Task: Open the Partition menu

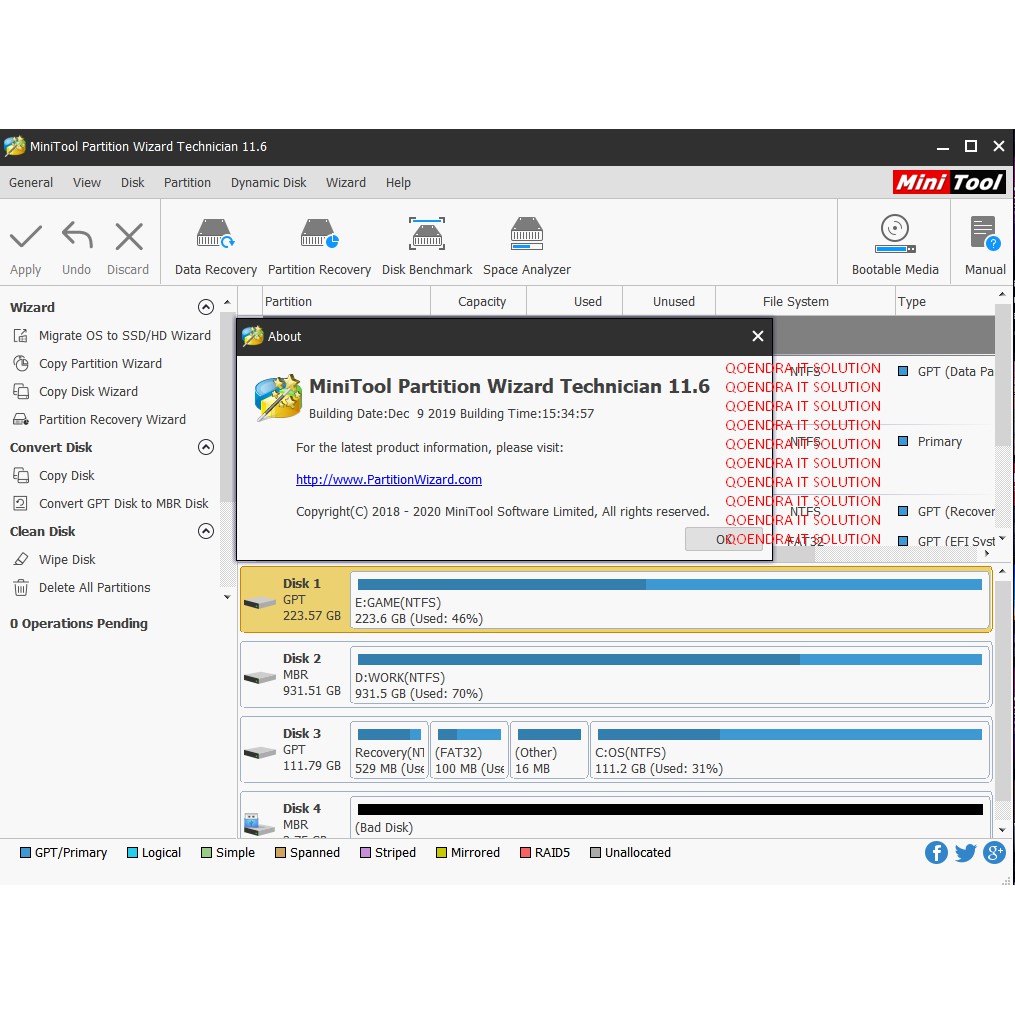Action: (x=187, y=183)
